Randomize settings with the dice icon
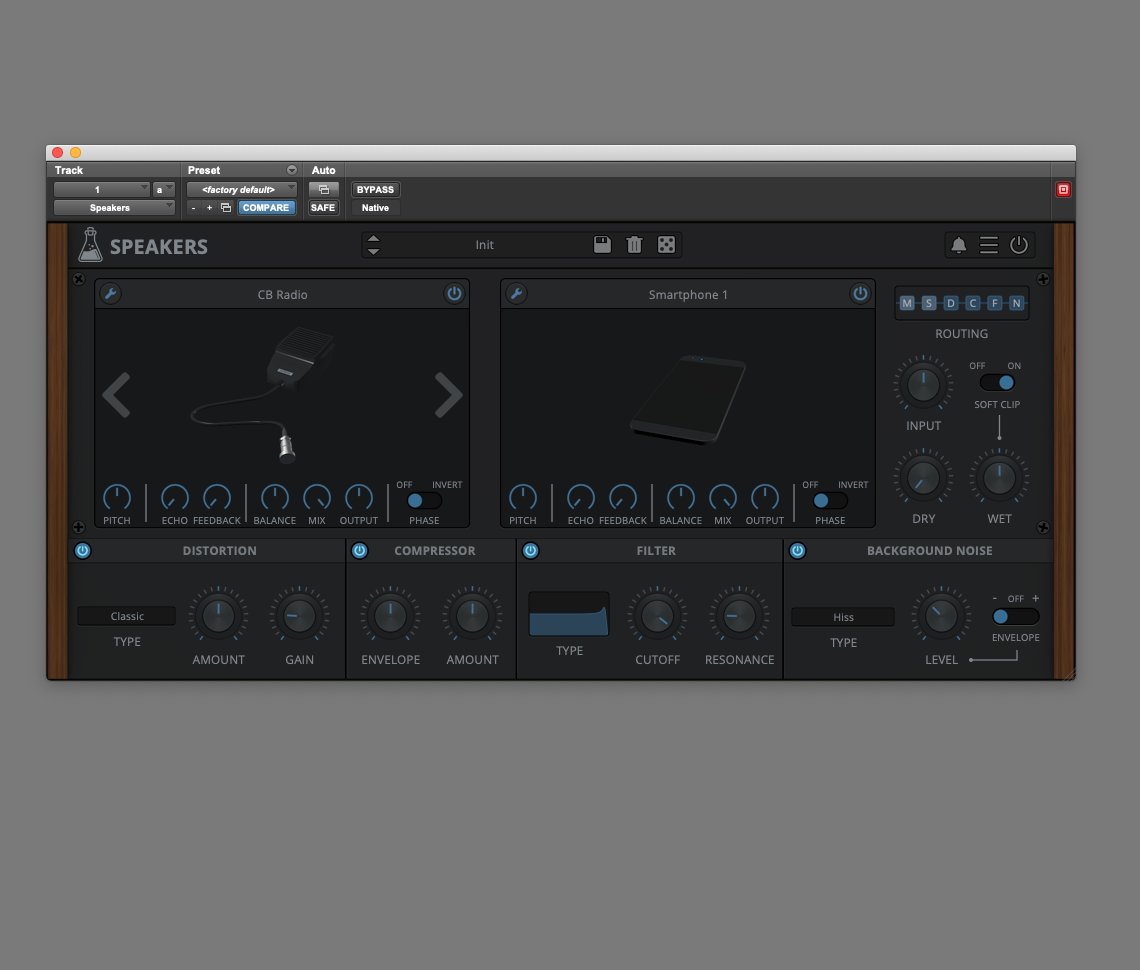The height and width of the screenshot is (970, 1140). tap(666, 244)
